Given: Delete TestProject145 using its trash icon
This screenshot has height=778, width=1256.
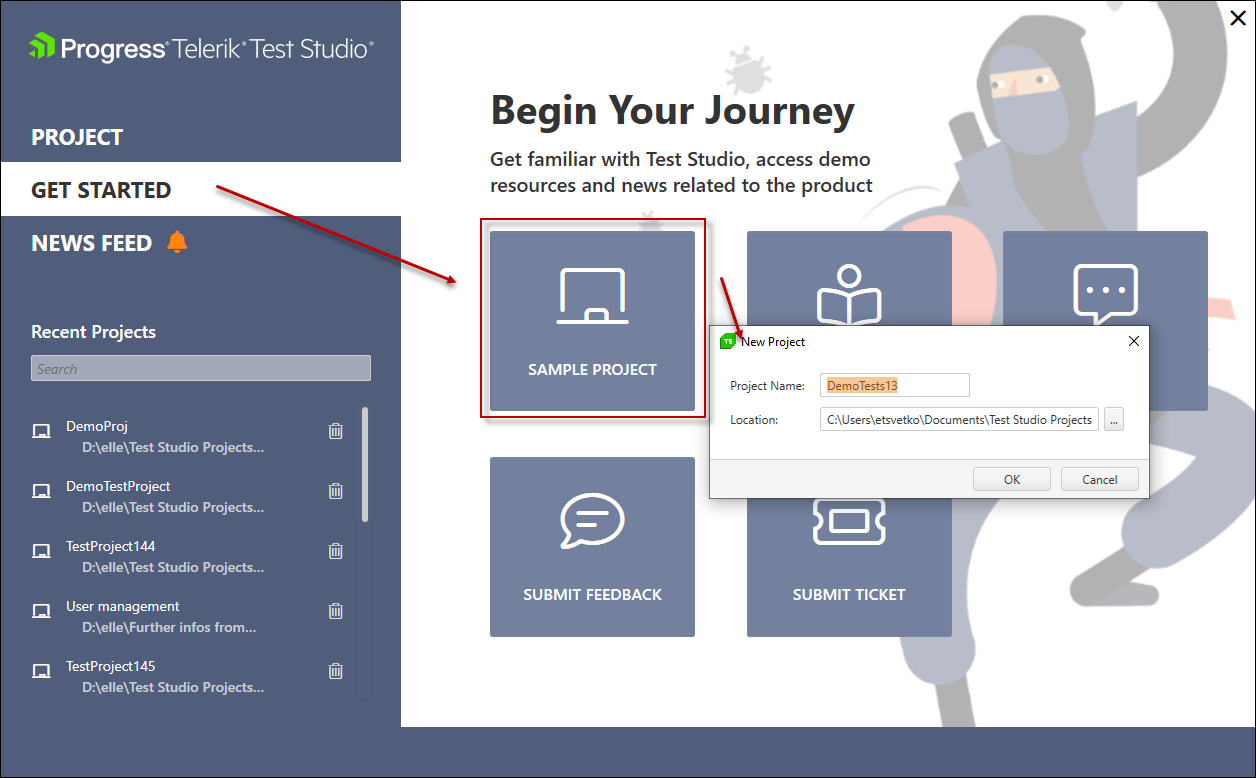Looking at the screenshot, I should (336, 671).
